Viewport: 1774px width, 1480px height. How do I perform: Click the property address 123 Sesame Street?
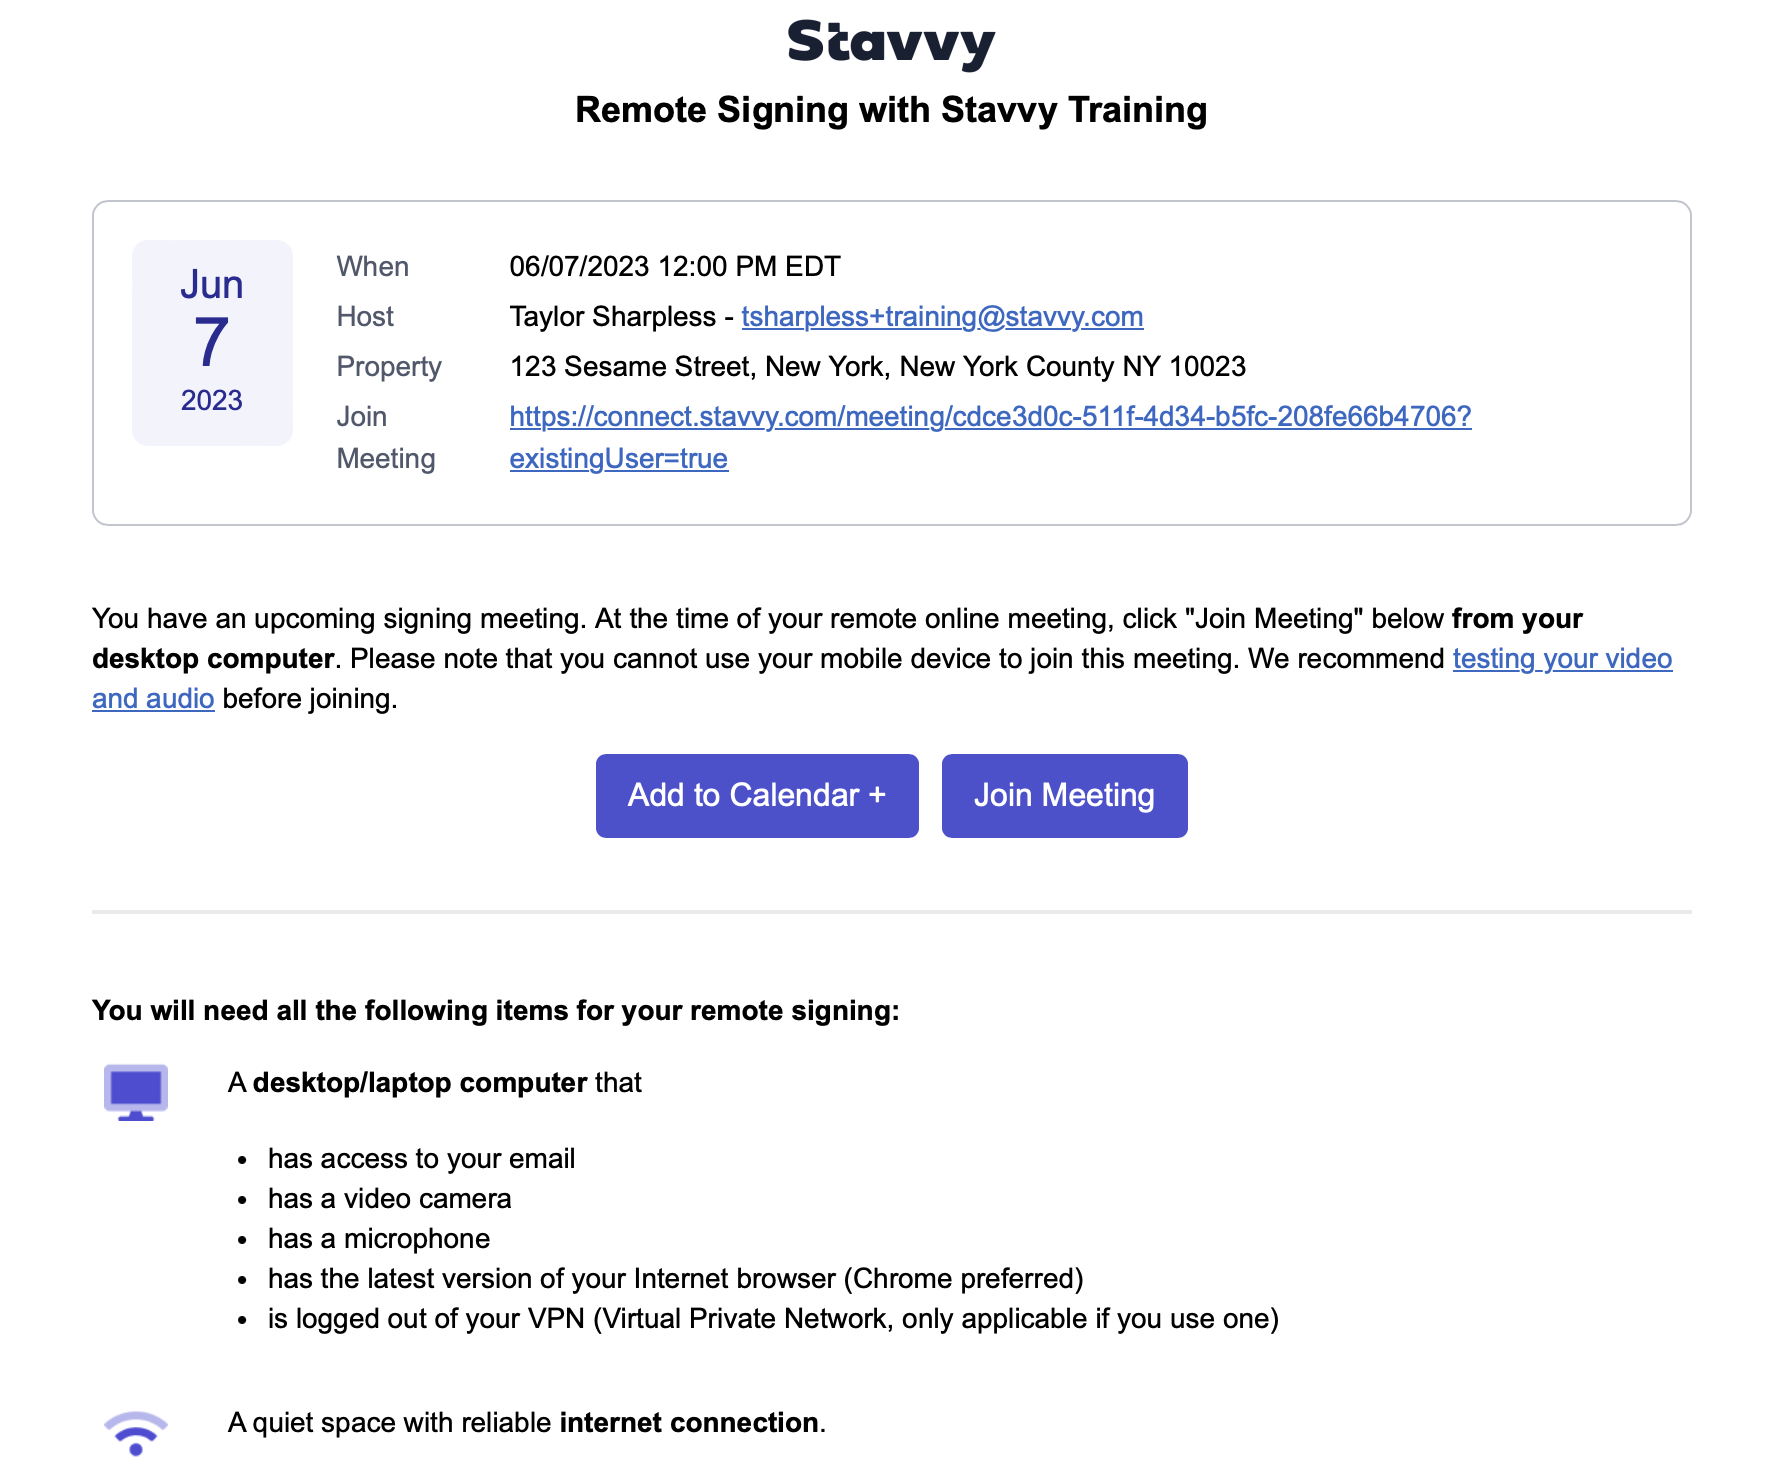click(x=876, y=367)
